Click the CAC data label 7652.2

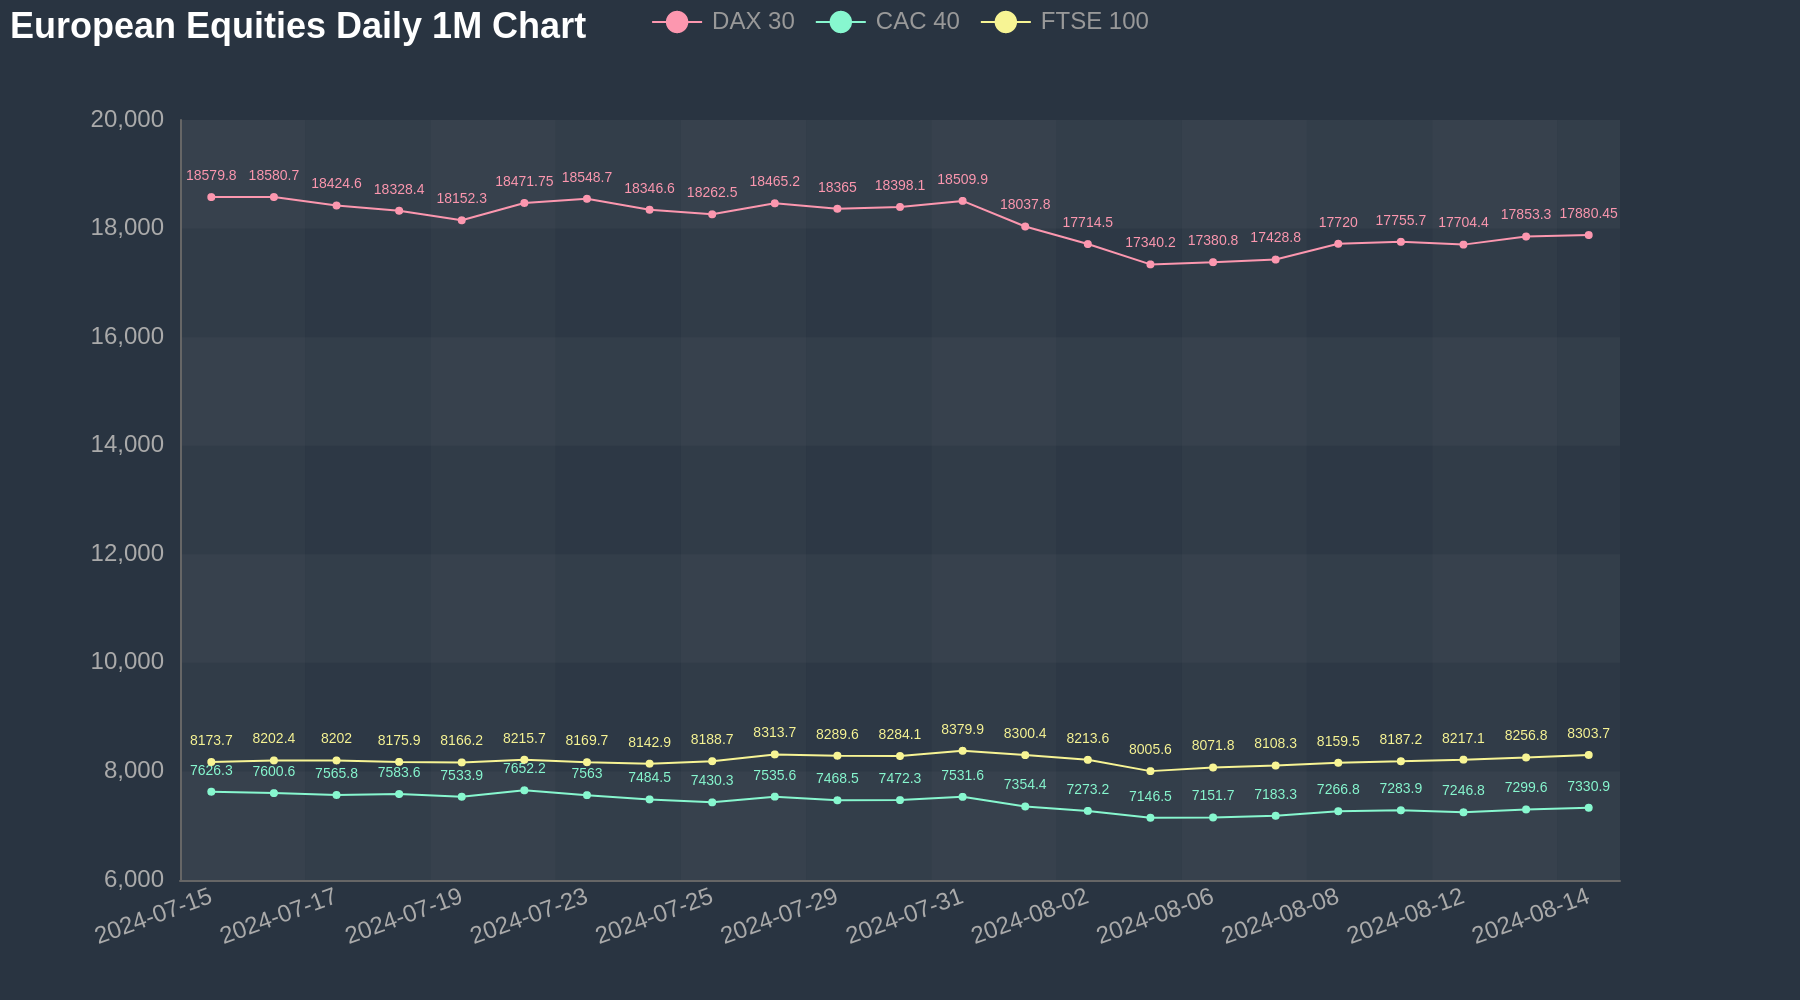(x=524, y=769)
